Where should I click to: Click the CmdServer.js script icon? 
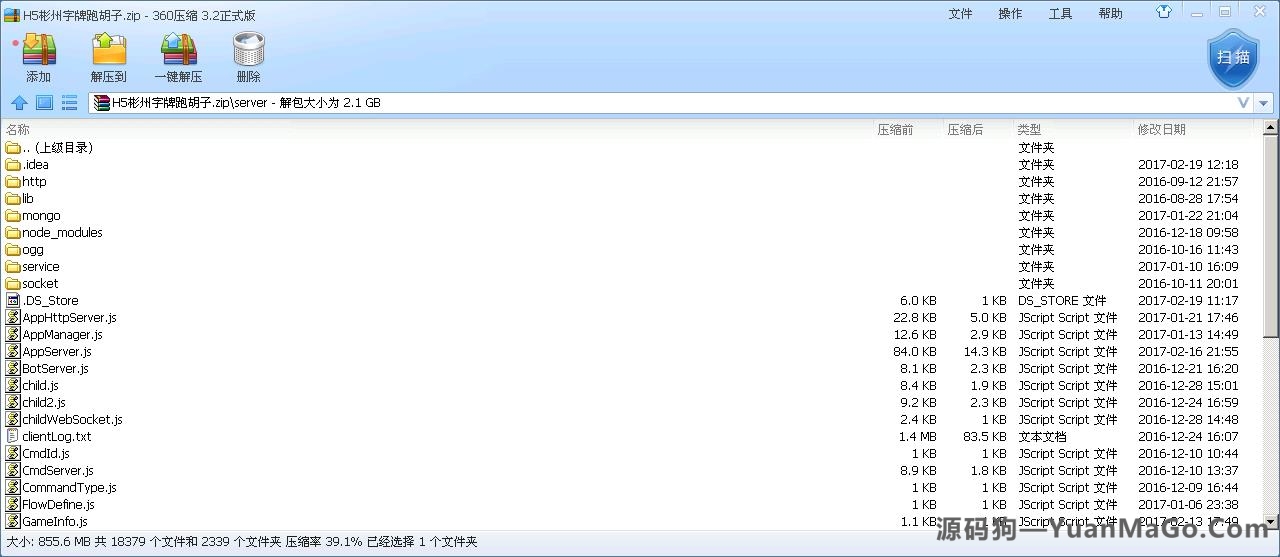point(13,470)
